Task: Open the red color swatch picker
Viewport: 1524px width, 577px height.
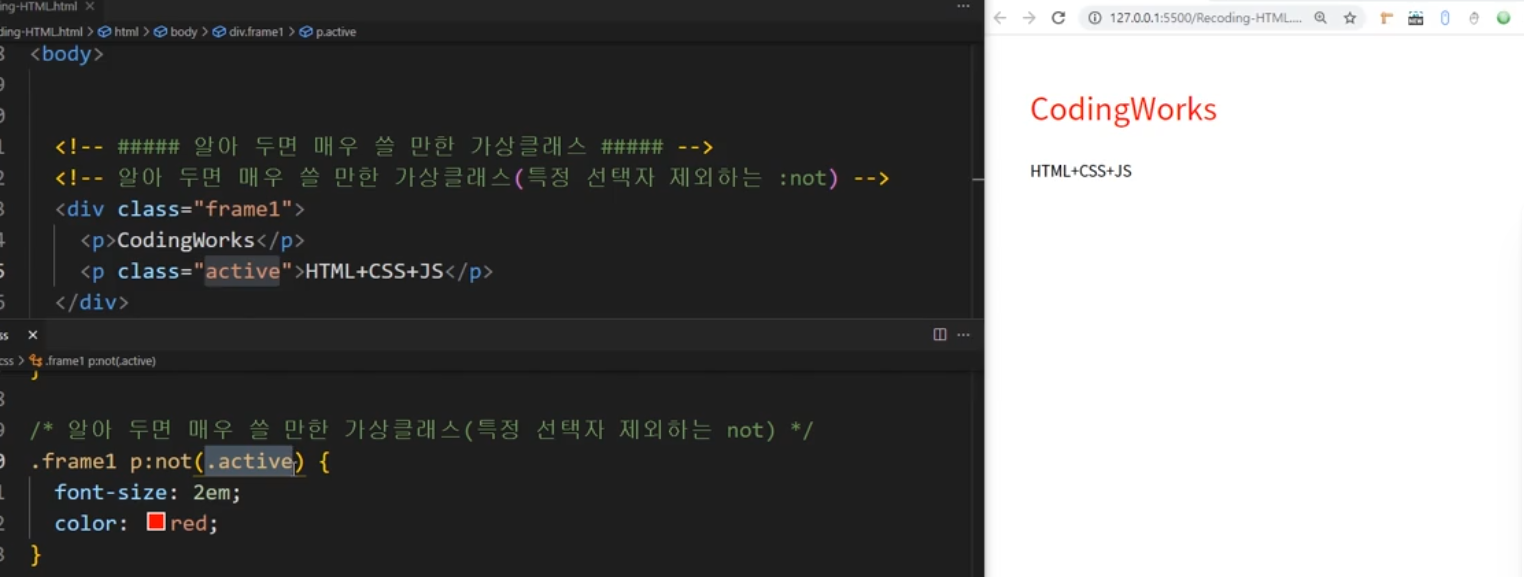Action: click(x=156, y=522)
